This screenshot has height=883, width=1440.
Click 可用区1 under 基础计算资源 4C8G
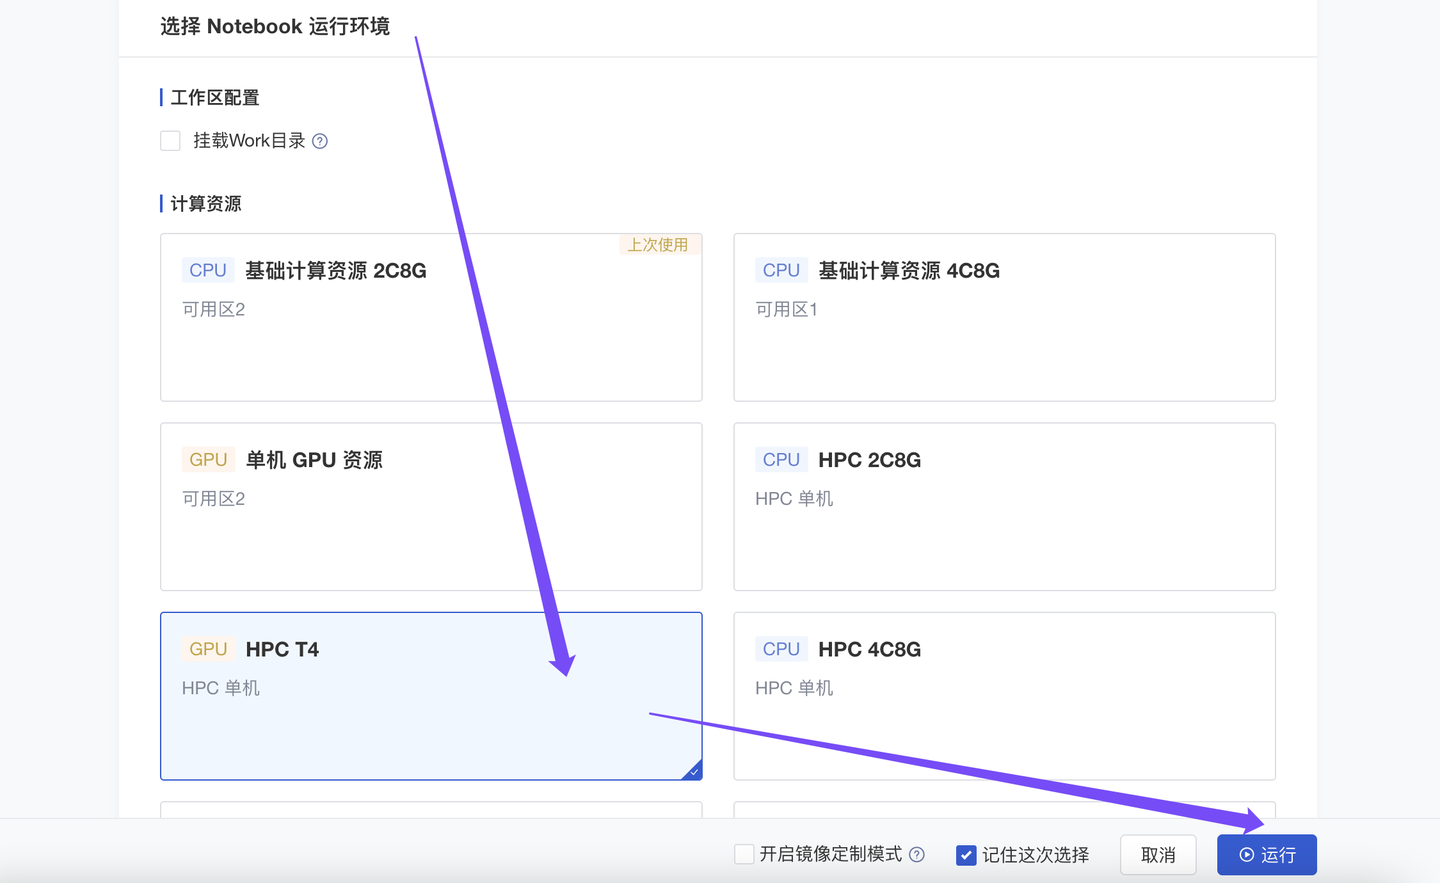(x=786, y=309)
